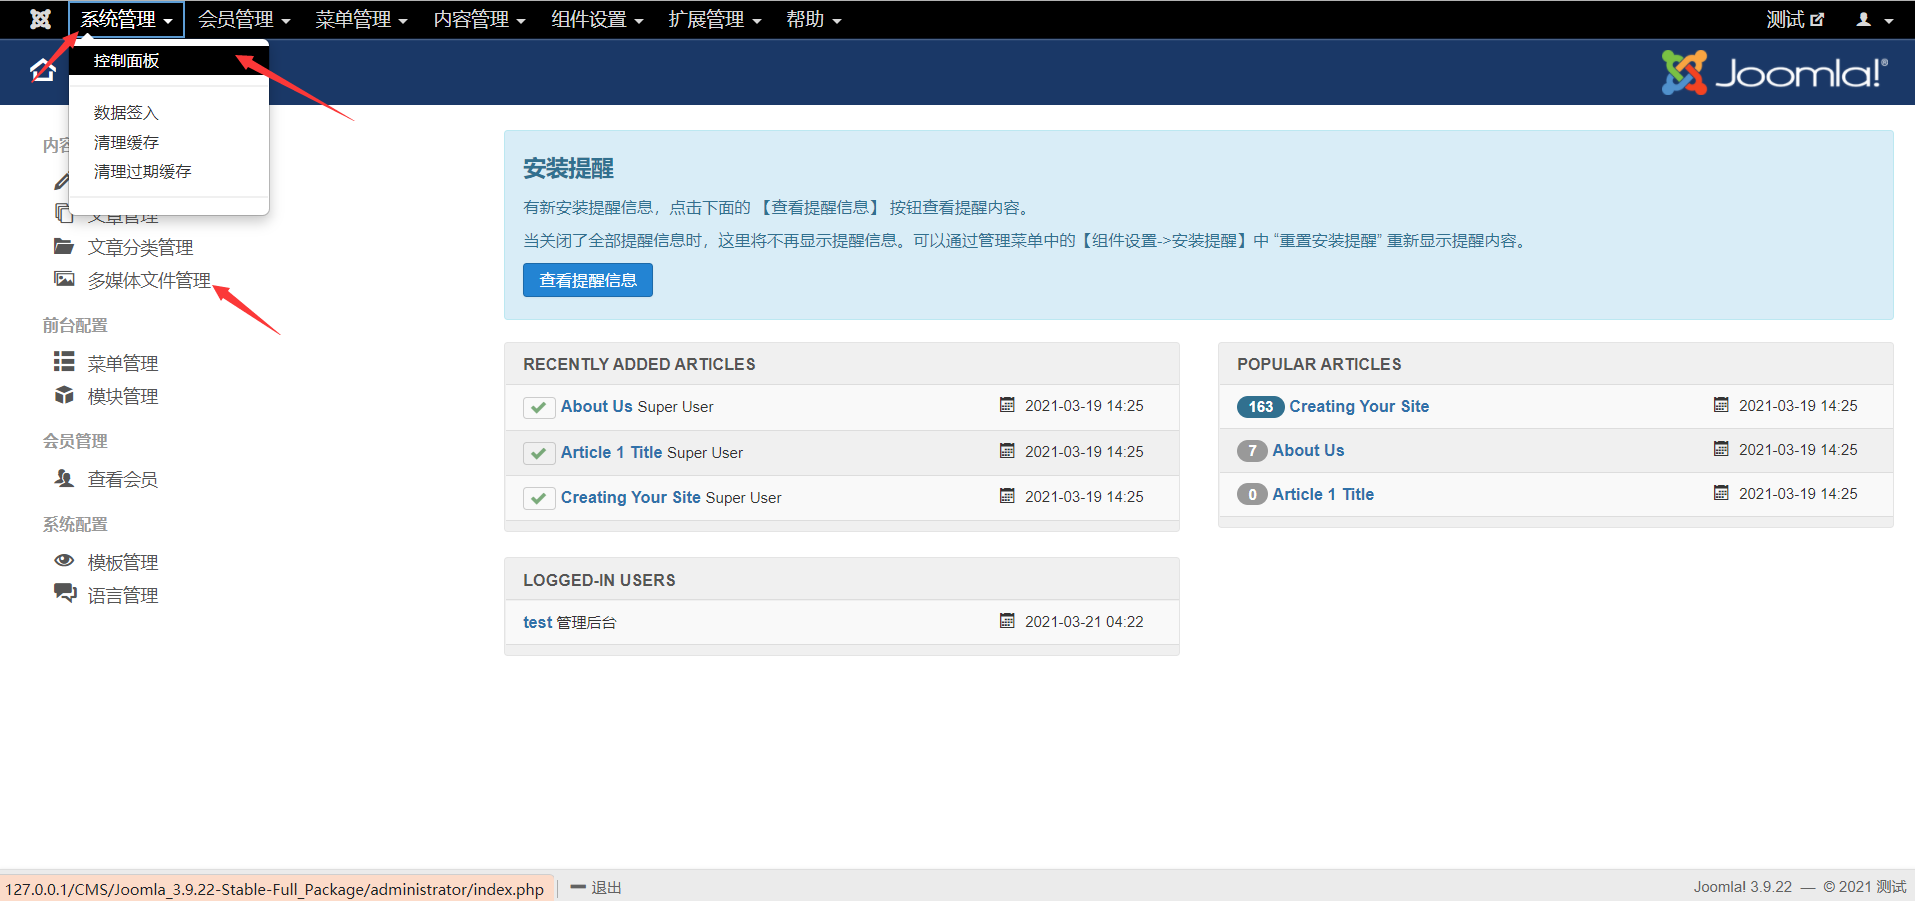Open 模板管理 via its eye icon
Image resolution: width=1915 pixels, height=901 pixels.
tap(64, 561)
